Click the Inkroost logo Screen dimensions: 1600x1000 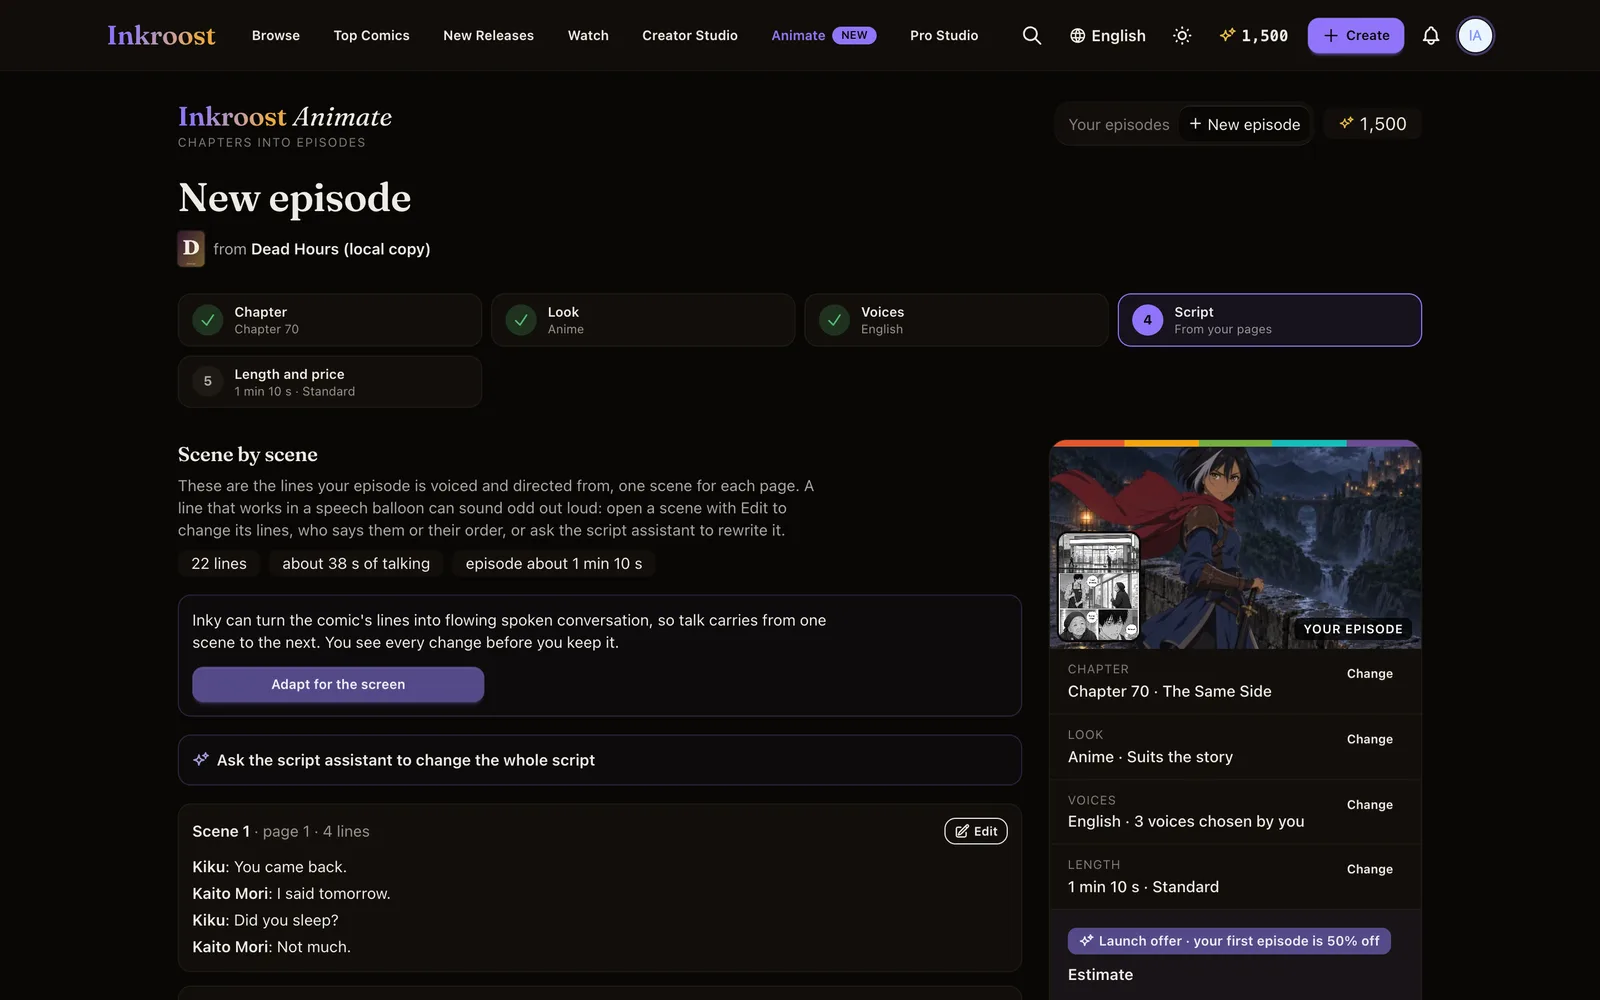161,35
